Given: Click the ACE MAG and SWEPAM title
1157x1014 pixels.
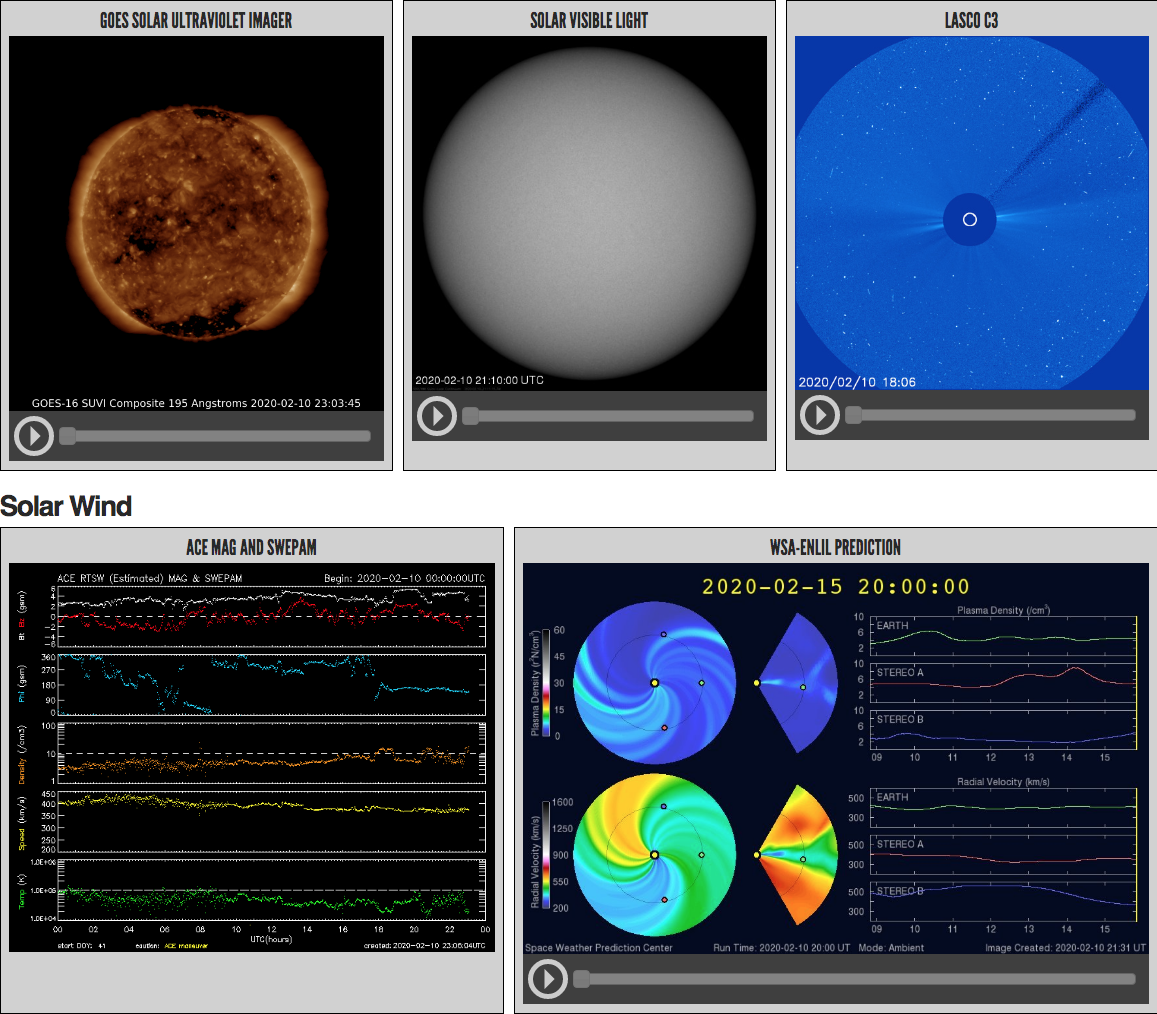Looking at the screenshot, I should [x=252, y=548].
